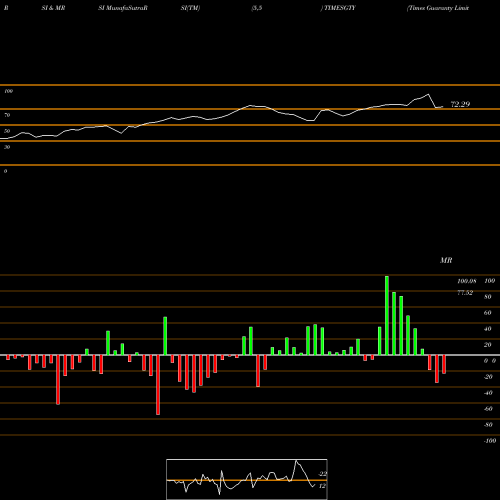Click the 100.98 value in MR panel

tap(467, 281)
